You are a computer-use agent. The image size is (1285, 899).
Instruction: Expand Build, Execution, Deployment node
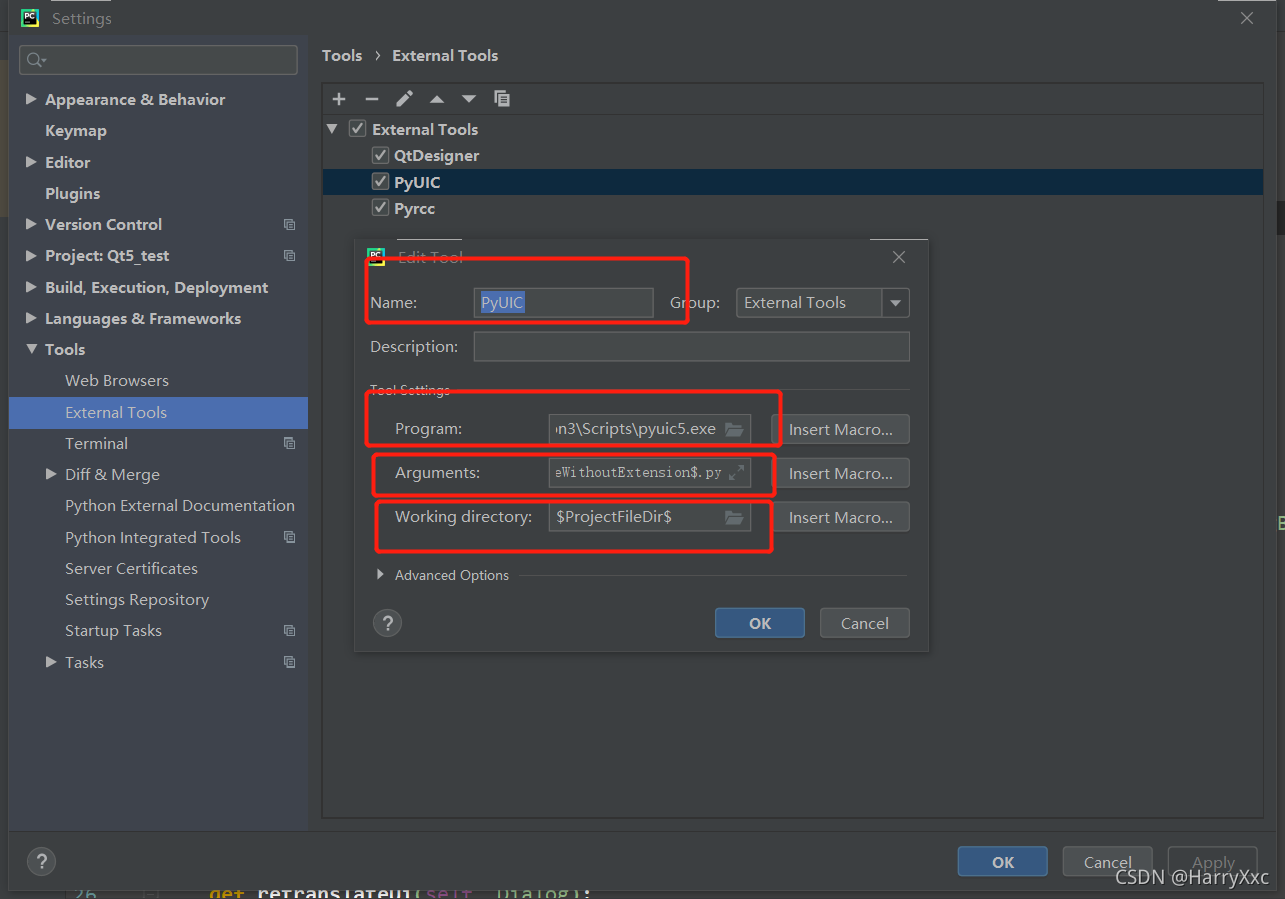coord(31,287)
